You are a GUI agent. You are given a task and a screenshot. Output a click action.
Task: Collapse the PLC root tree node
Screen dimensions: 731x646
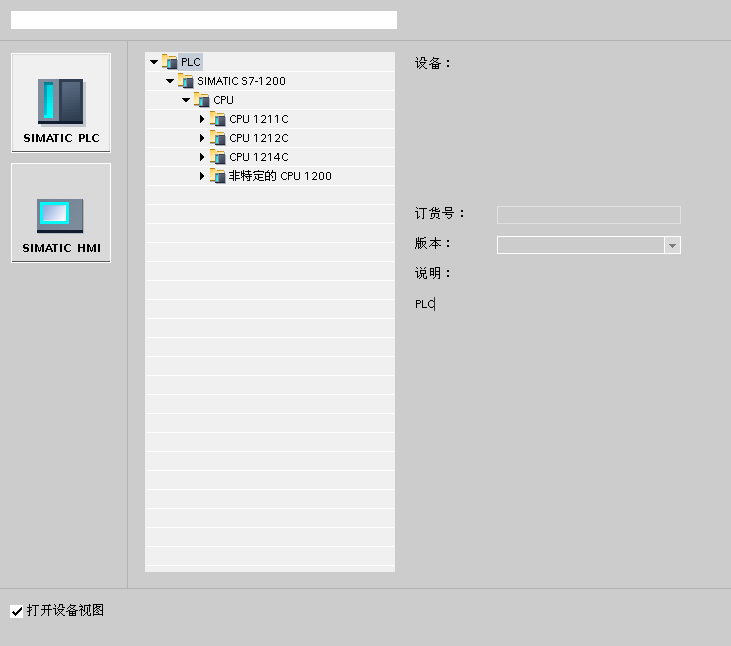tap(154, 62)
